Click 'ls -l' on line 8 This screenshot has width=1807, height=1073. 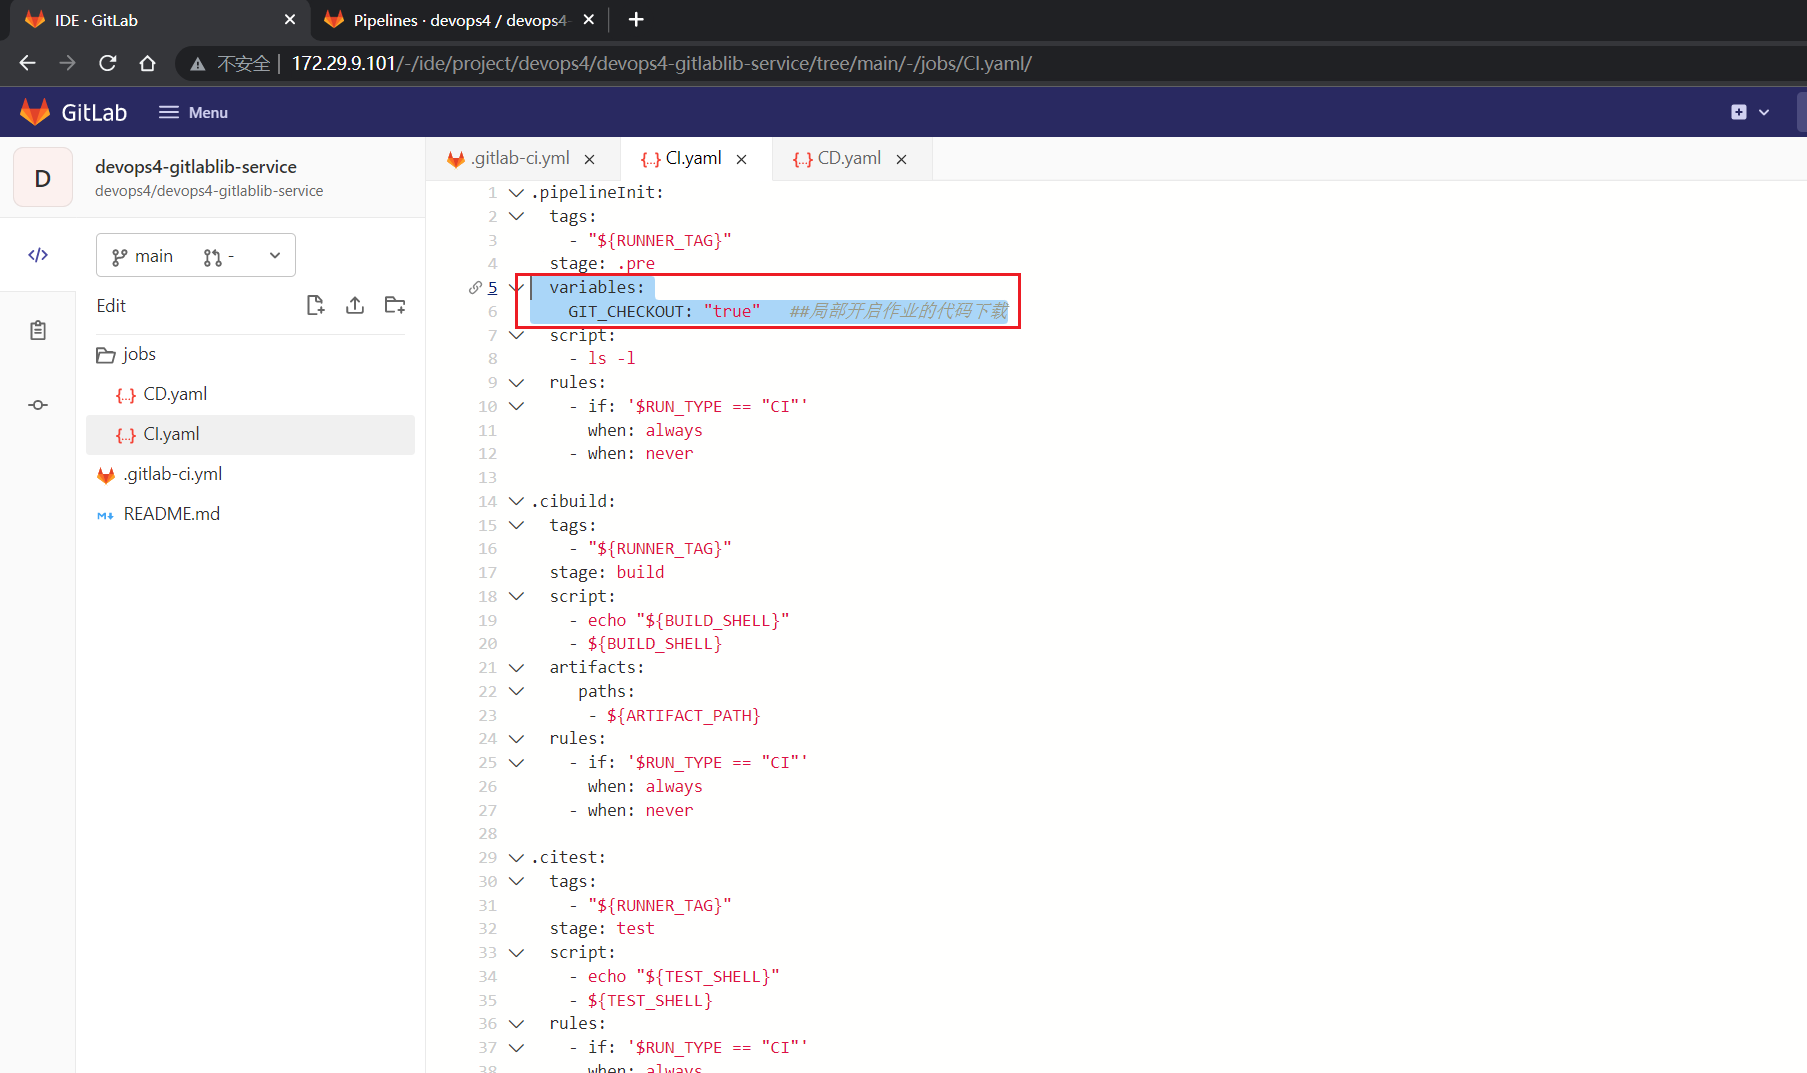pyautogui.click(x=611, y=358)
